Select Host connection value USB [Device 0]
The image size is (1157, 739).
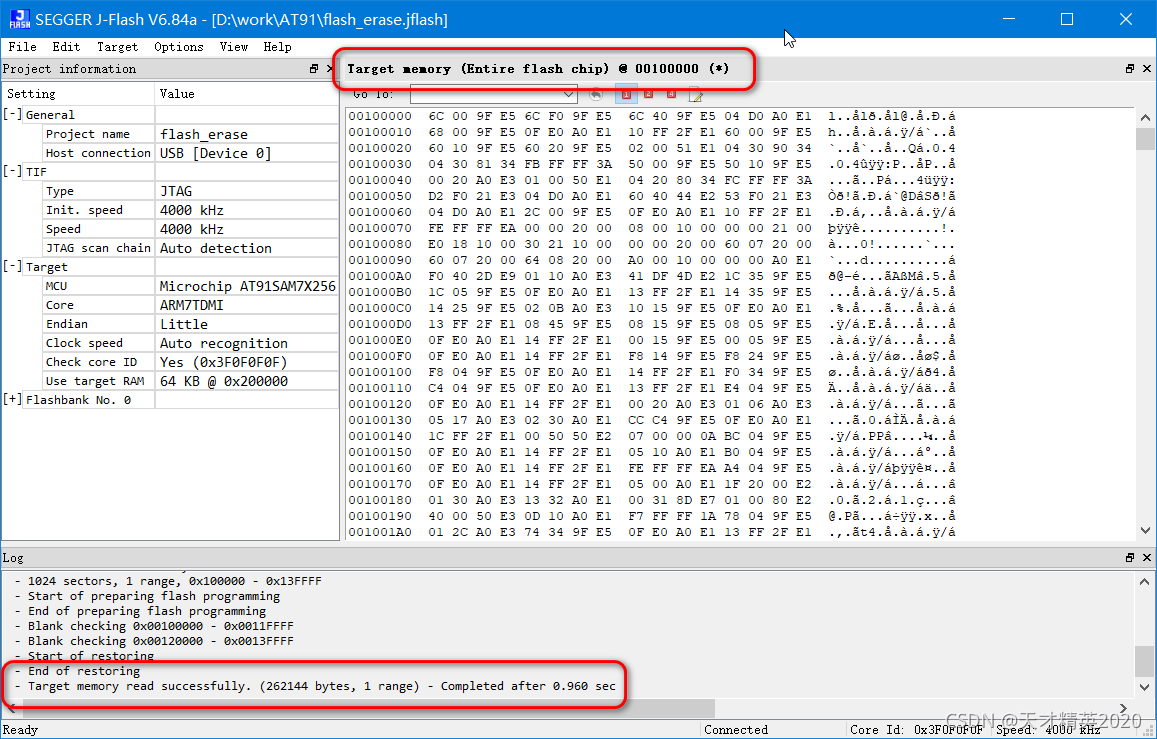[x=215, y=153]
